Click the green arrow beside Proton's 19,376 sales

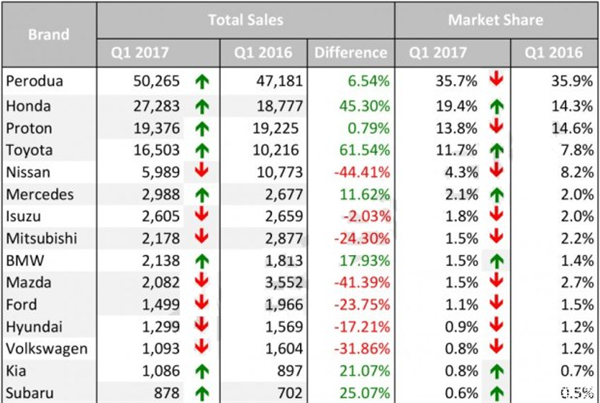point(202,129)
